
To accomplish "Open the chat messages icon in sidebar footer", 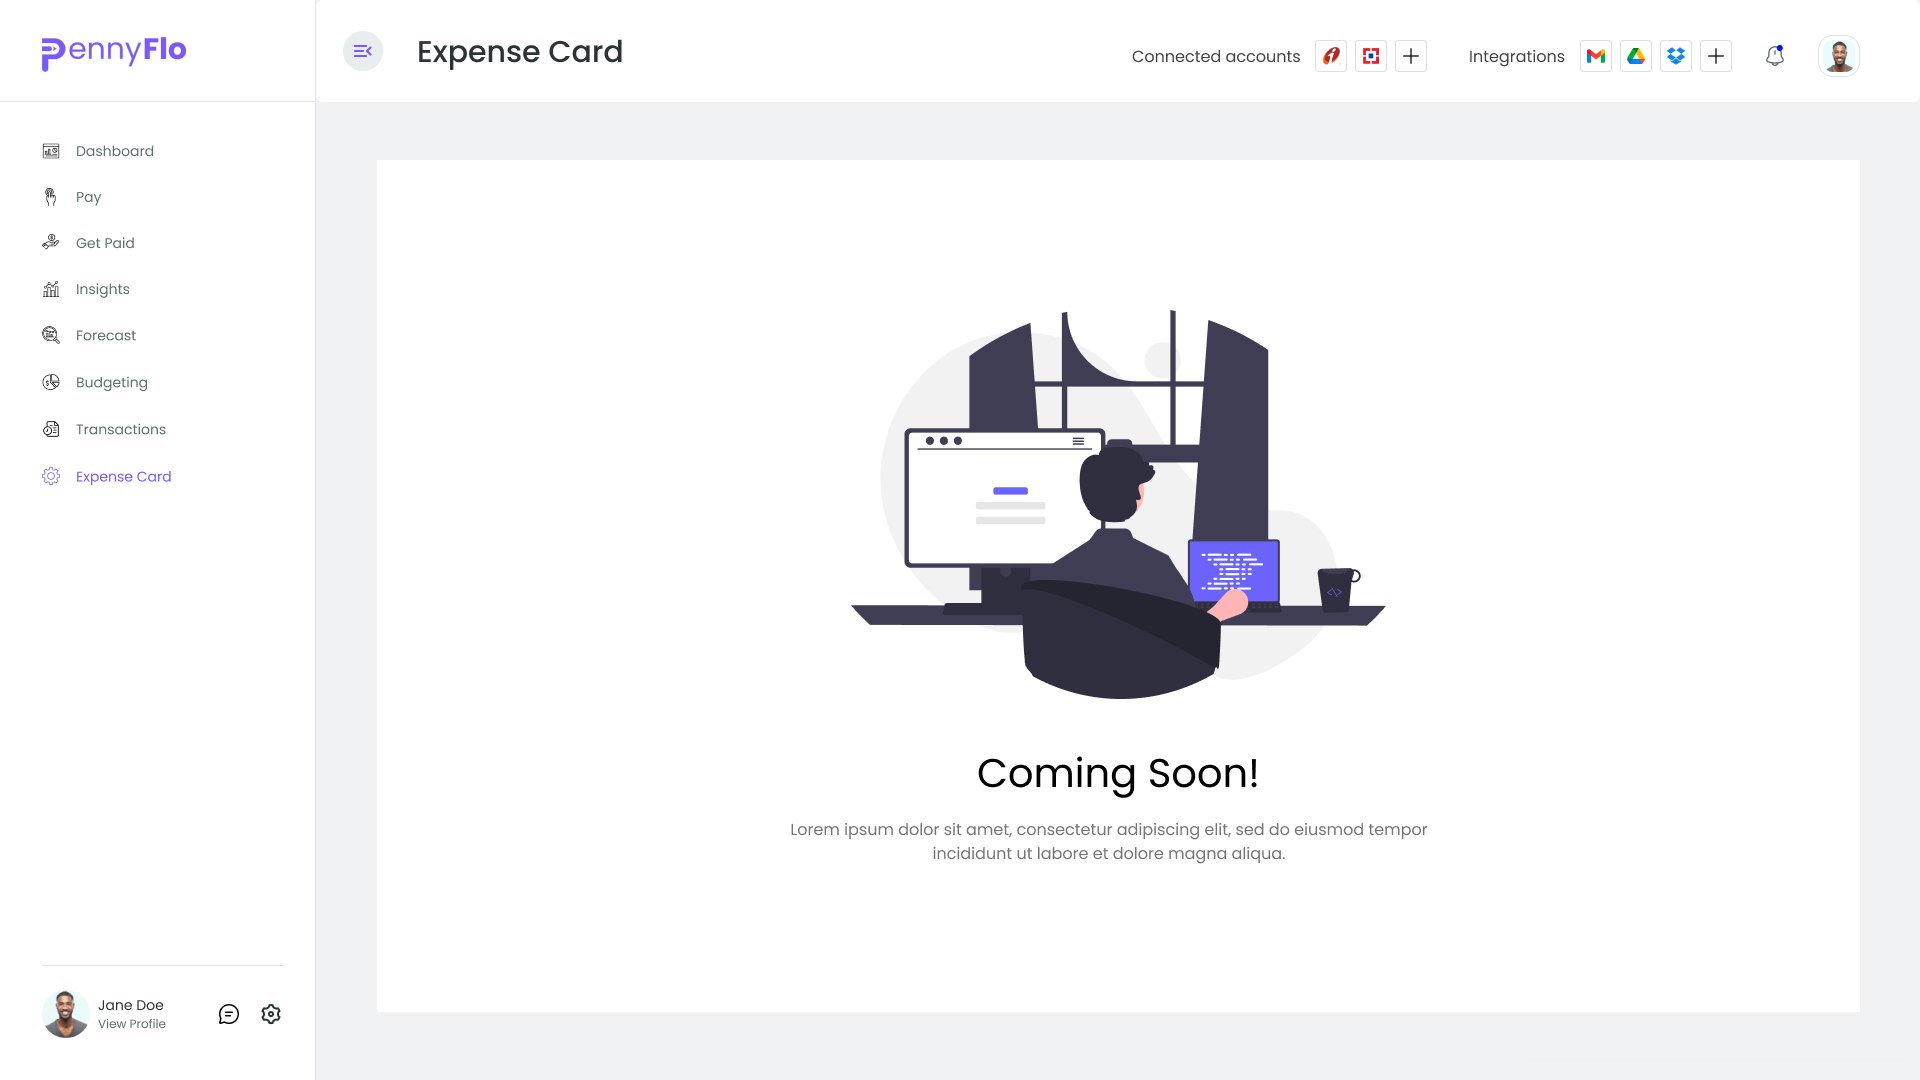I will point(229,1014).
